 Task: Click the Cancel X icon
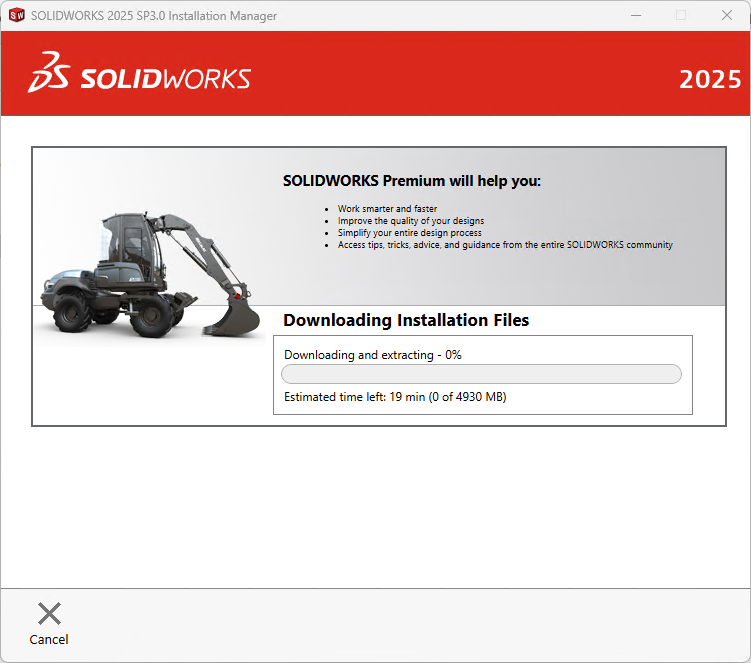tap(49, 613)
